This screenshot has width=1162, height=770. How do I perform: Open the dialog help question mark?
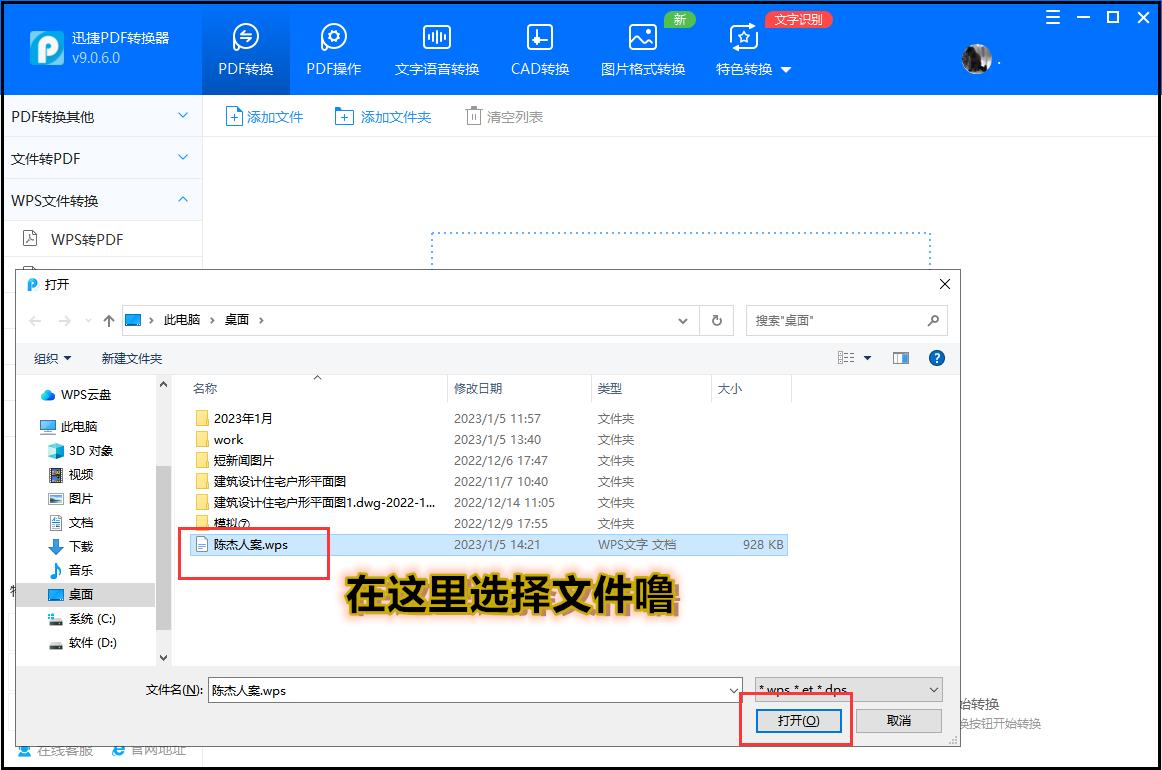tap(937, 357)
